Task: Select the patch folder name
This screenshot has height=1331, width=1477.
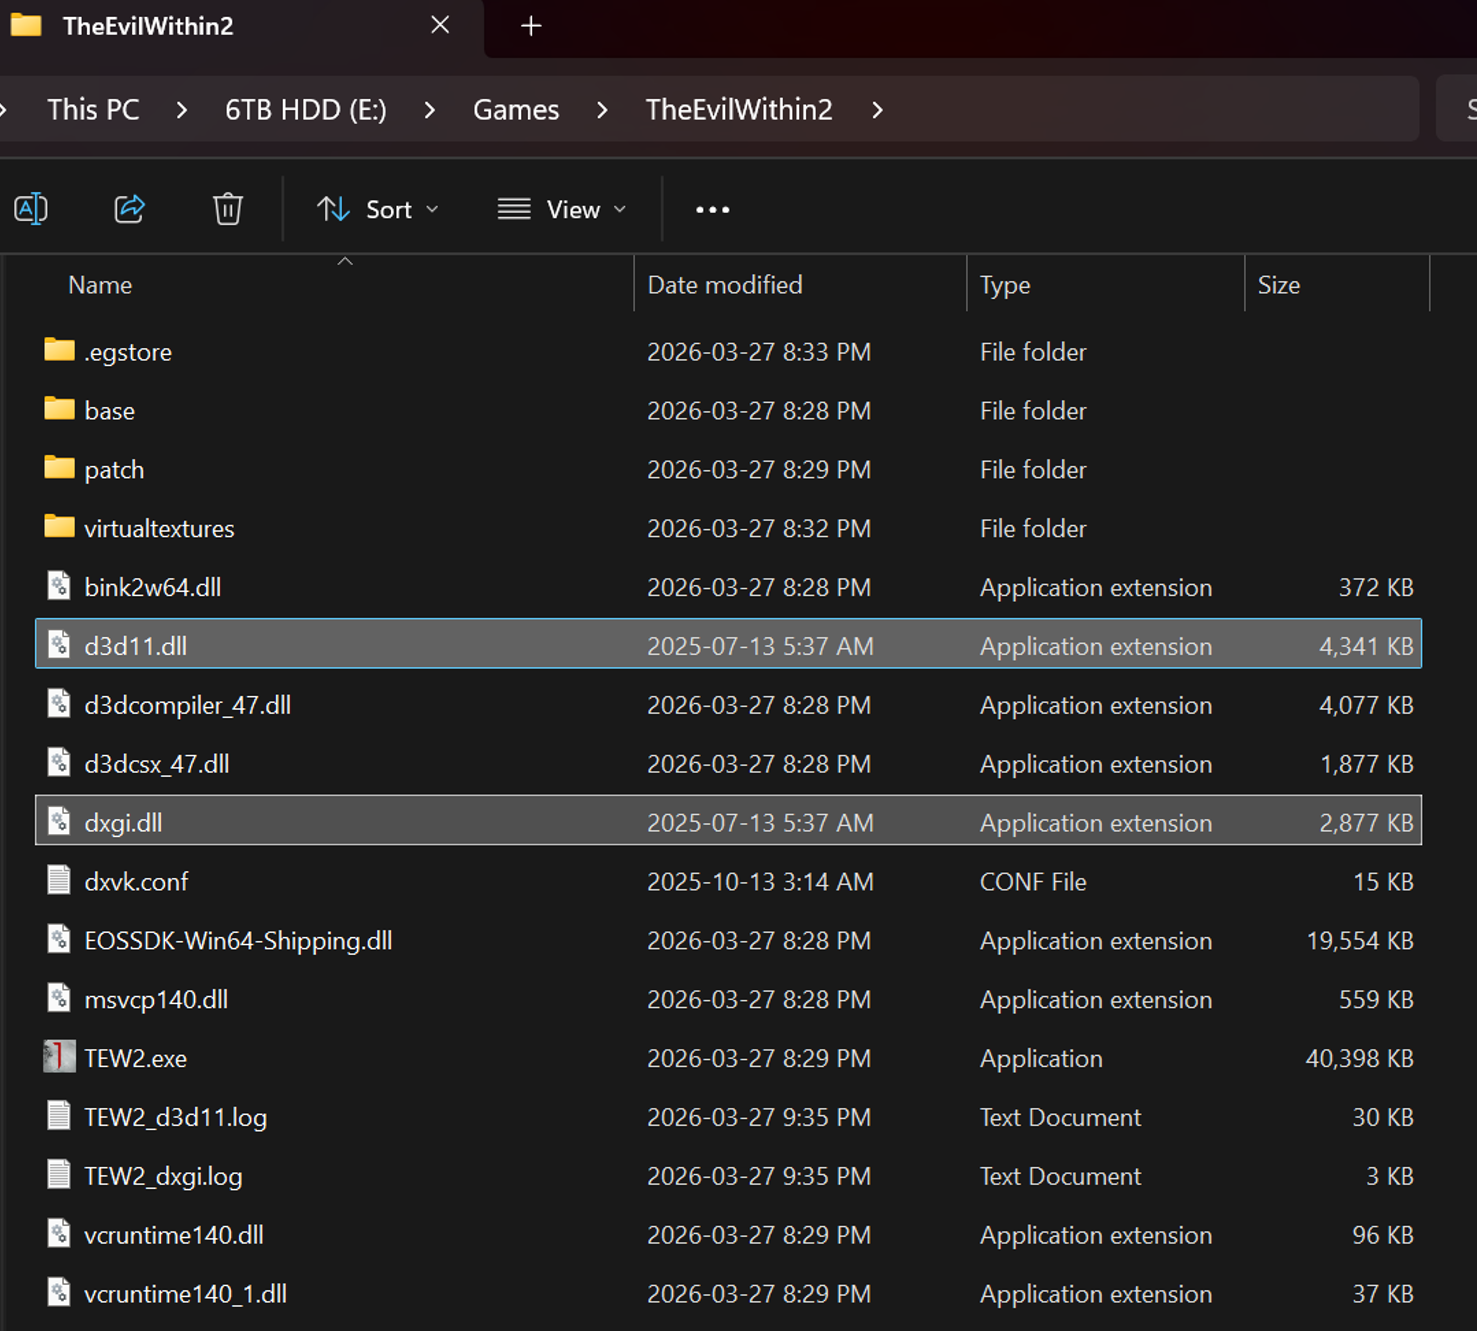Action: (x=114, y=470)
